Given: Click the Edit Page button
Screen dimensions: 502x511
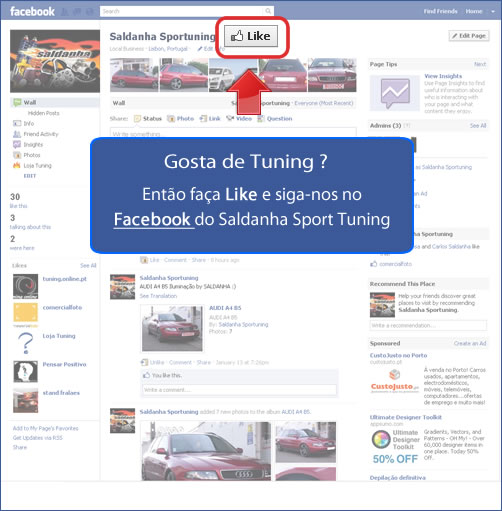Looking at the screenshot, I should click(469, 36).
